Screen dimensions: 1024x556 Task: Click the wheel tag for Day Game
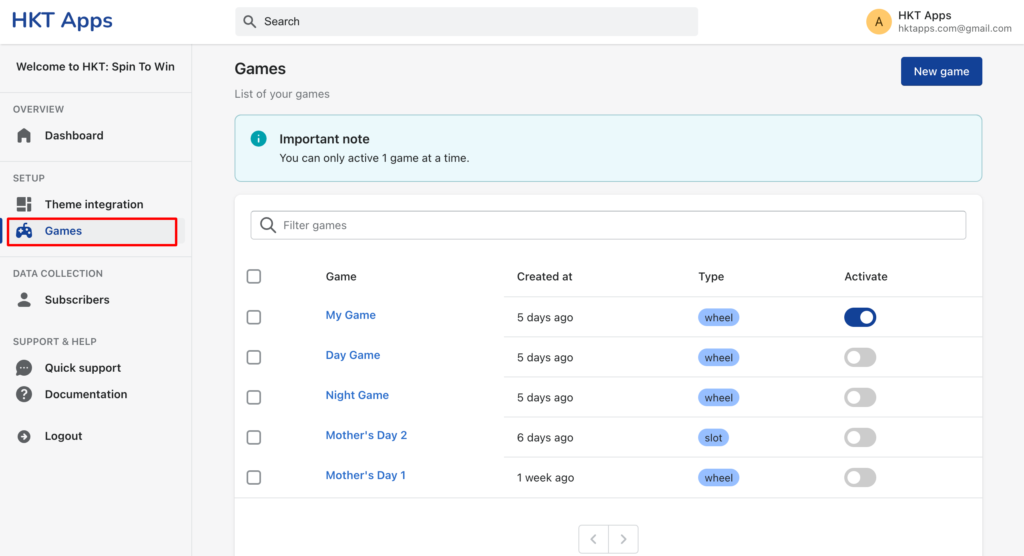(718, 357)
